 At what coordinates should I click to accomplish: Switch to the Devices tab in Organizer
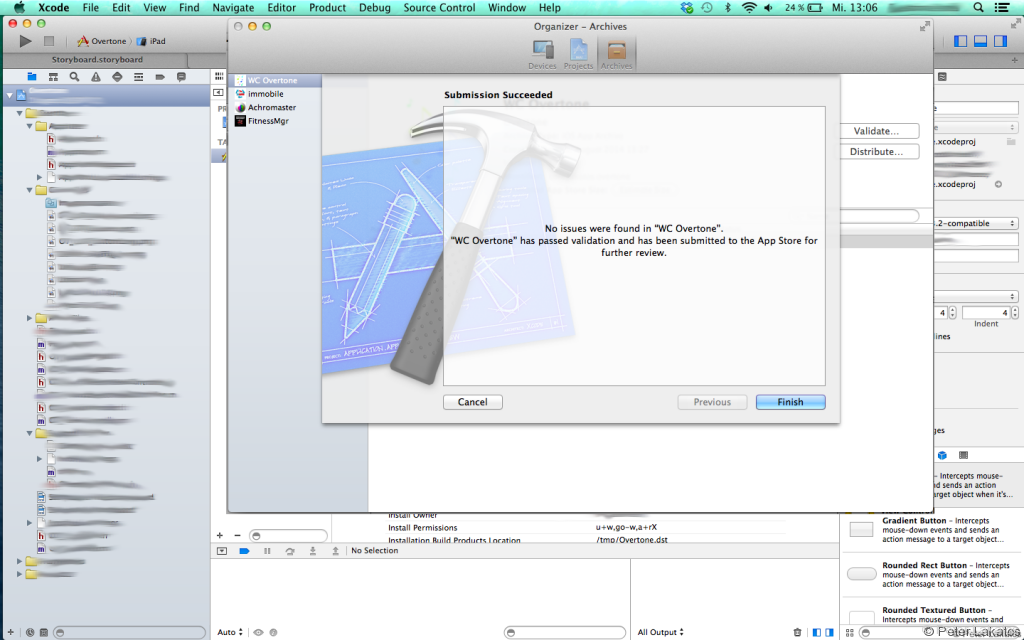coord(542,55)
